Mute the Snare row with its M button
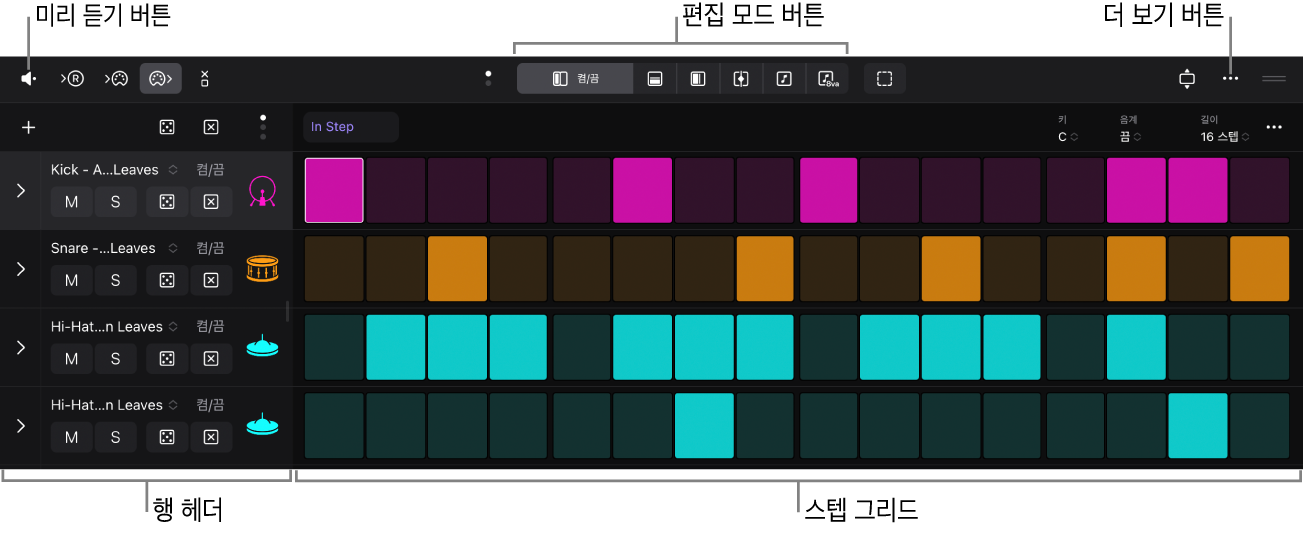The image size is (1303, 537). pyautogui.click(x=72, y=280)
